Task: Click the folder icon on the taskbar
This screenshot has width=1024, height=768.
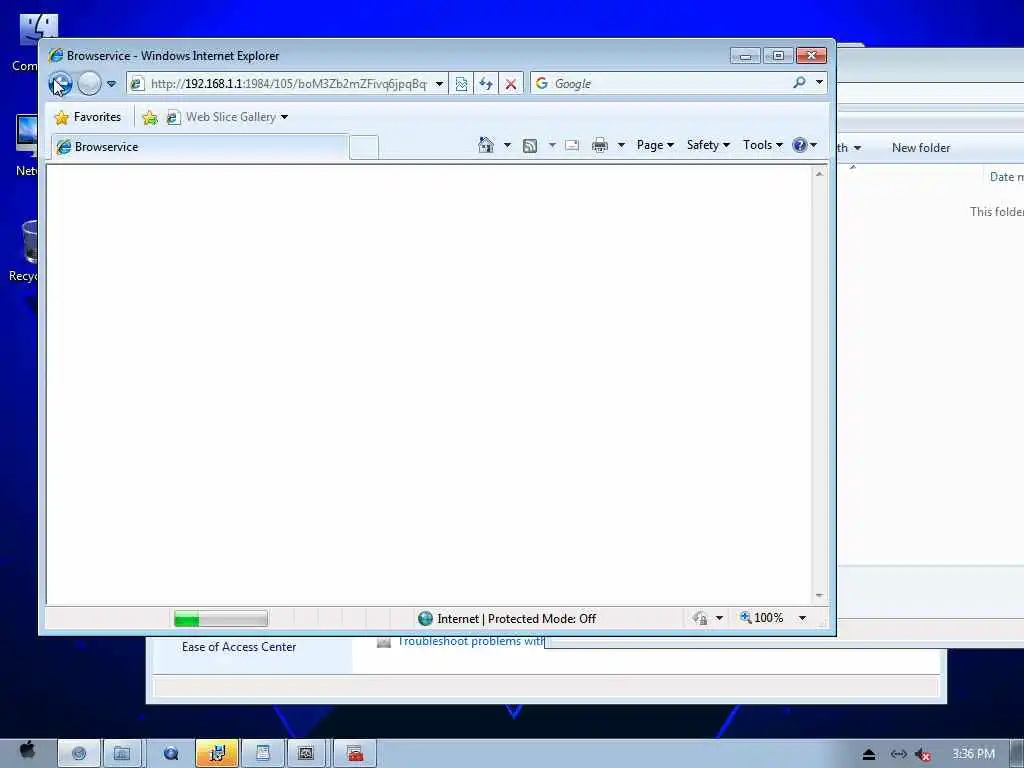Action: [x=122, y=753]
